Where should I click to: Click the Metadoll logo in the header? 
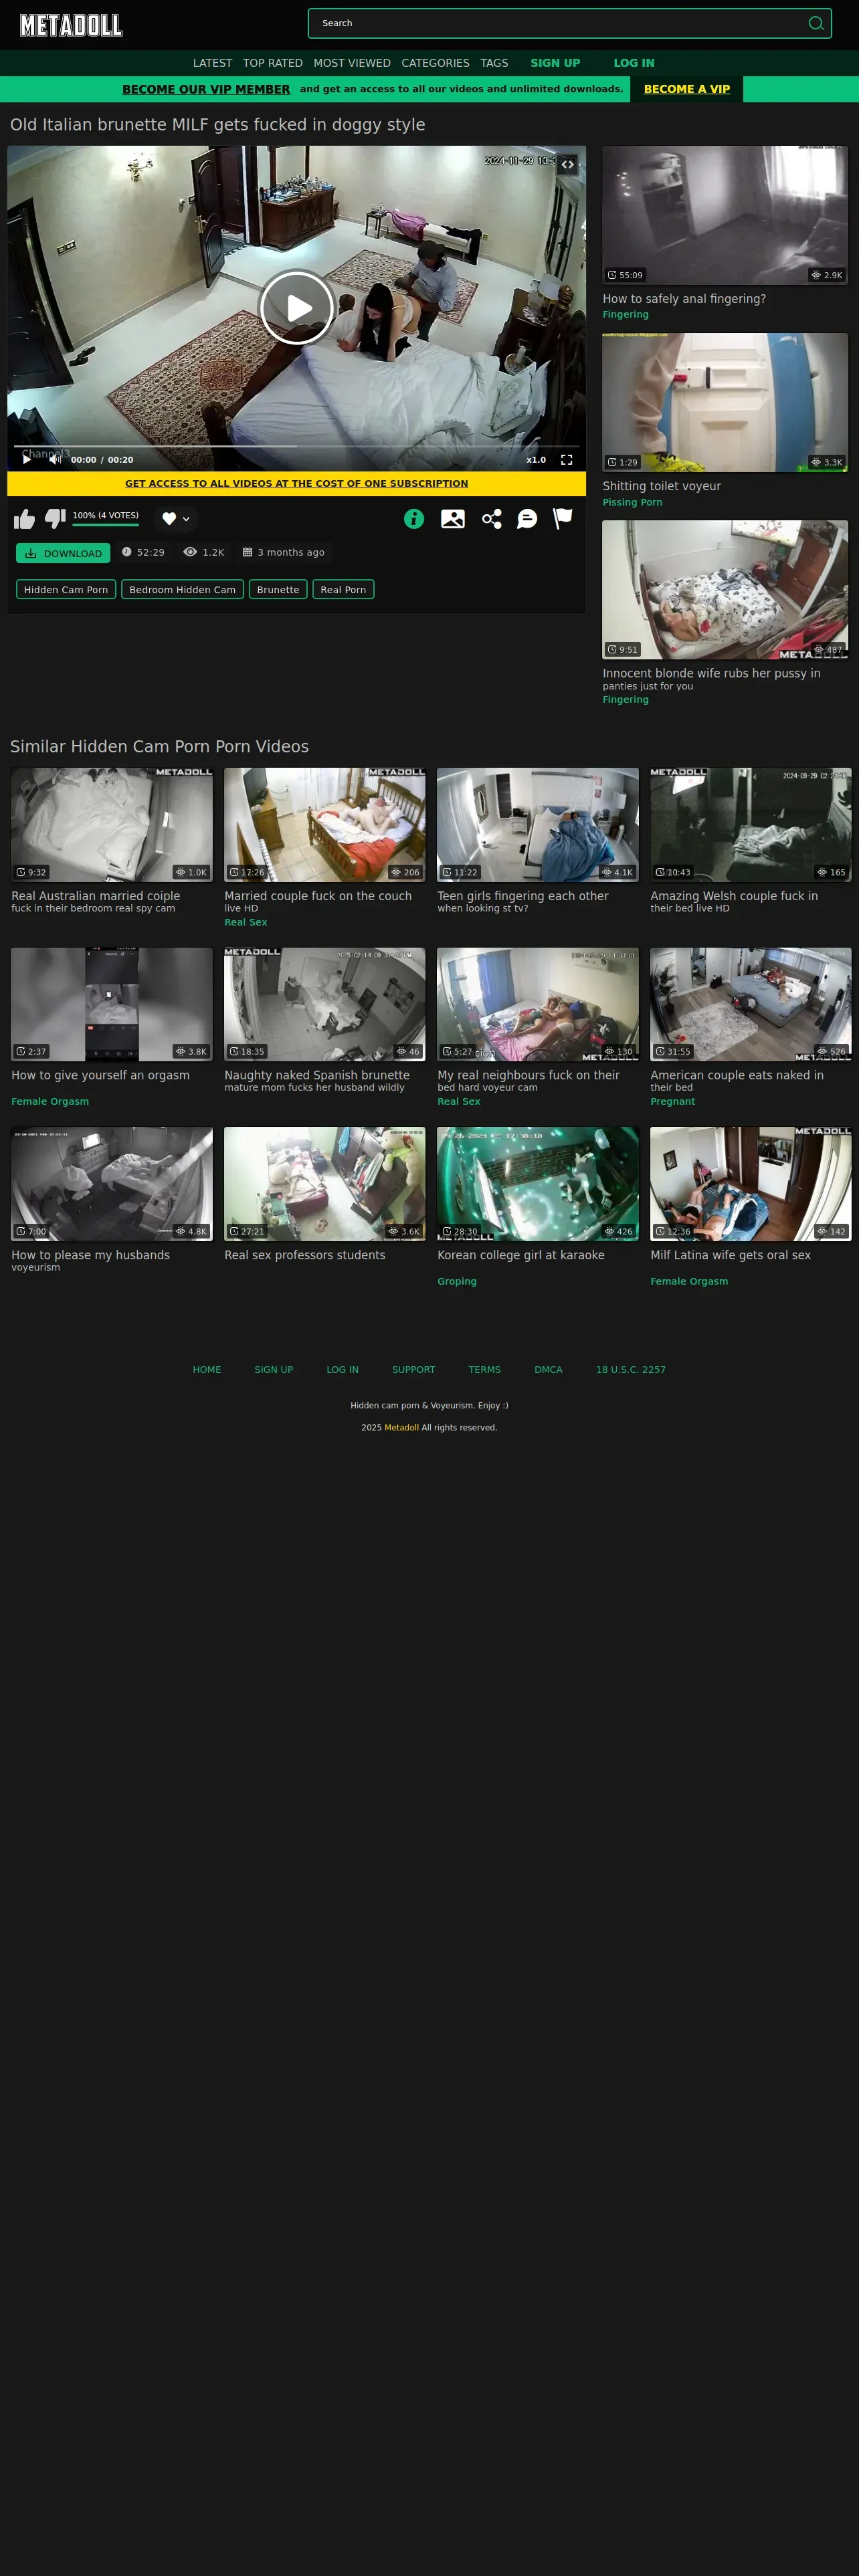71,25
